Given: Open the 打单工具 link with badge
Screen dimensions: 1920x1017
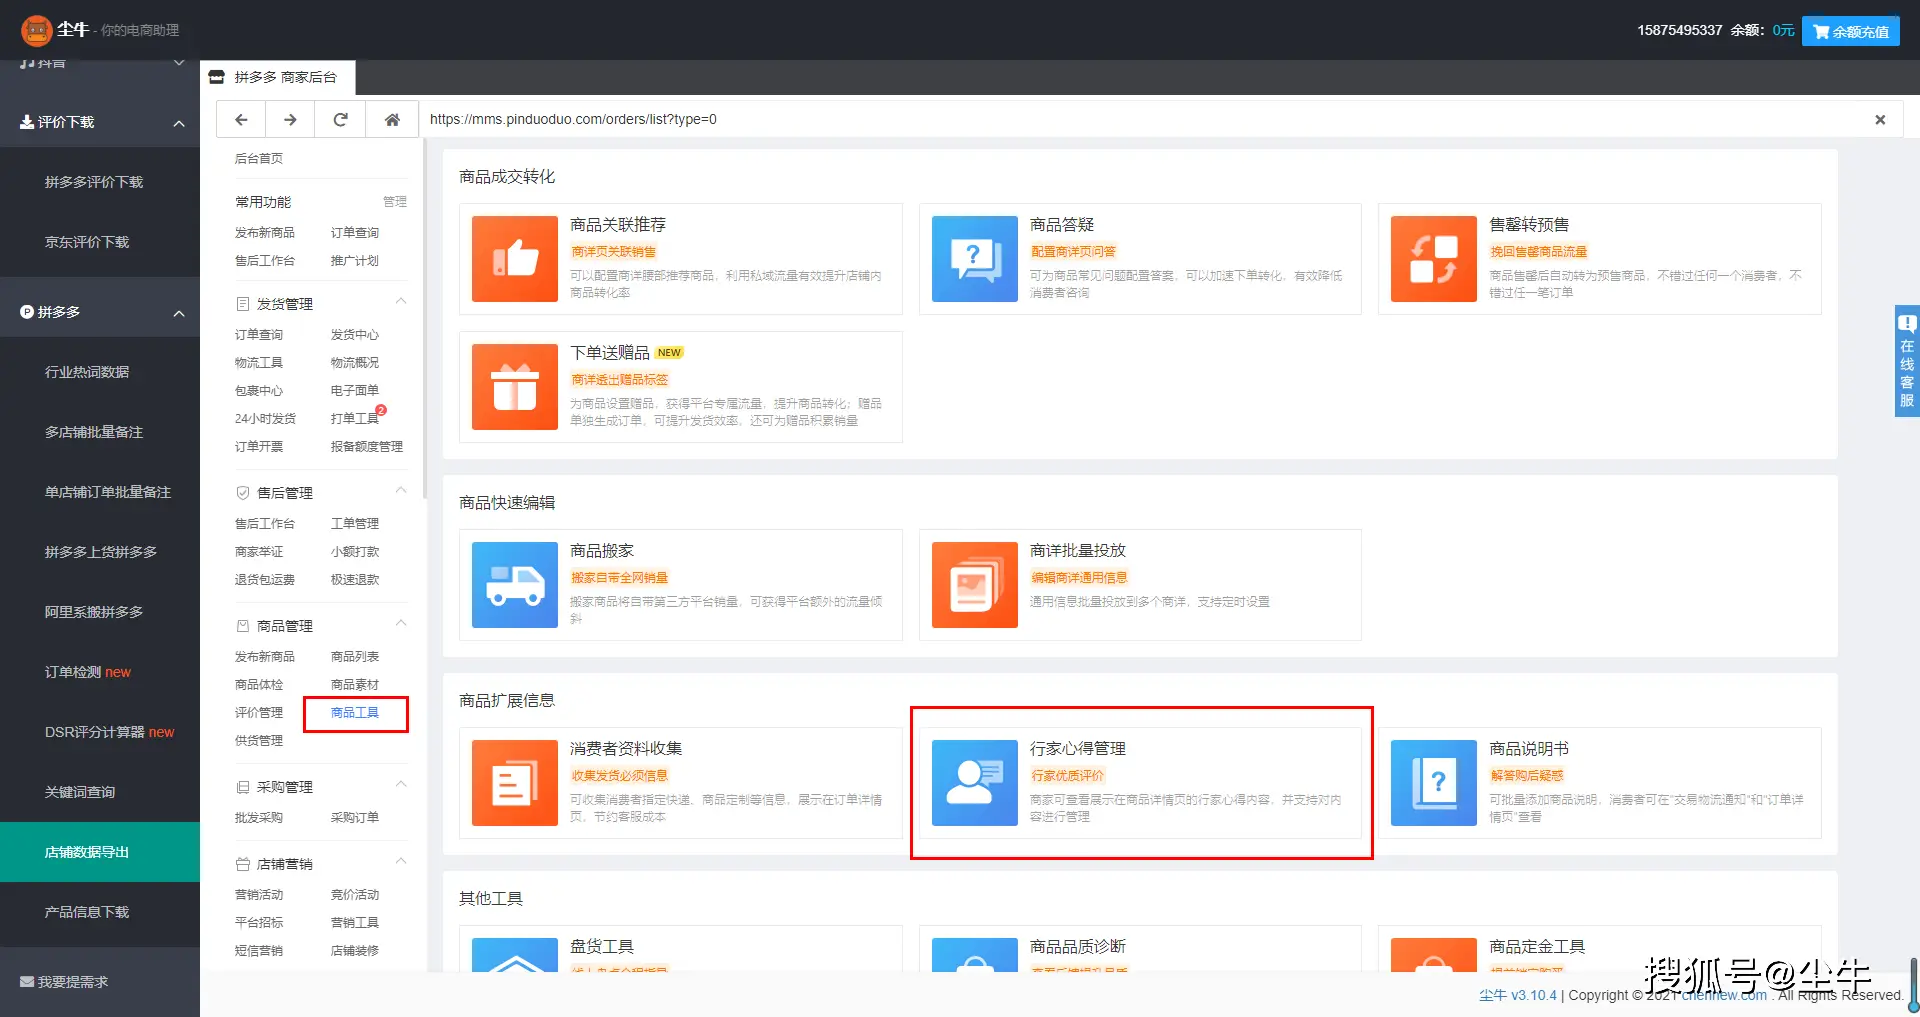Looking at the screenshot, I should (x=357, y=418).
